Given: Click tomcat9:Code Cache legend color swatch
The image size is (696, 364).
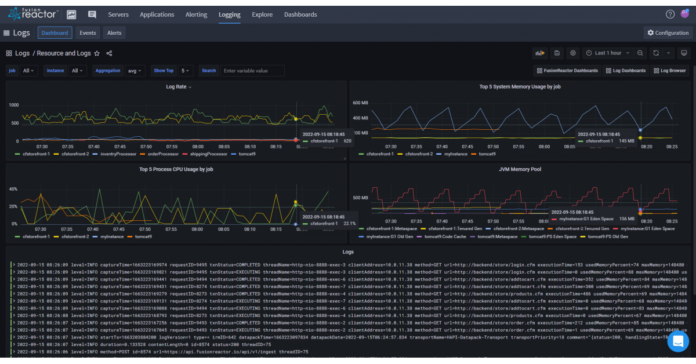Looking at the screenshot, I should (419, 237).
